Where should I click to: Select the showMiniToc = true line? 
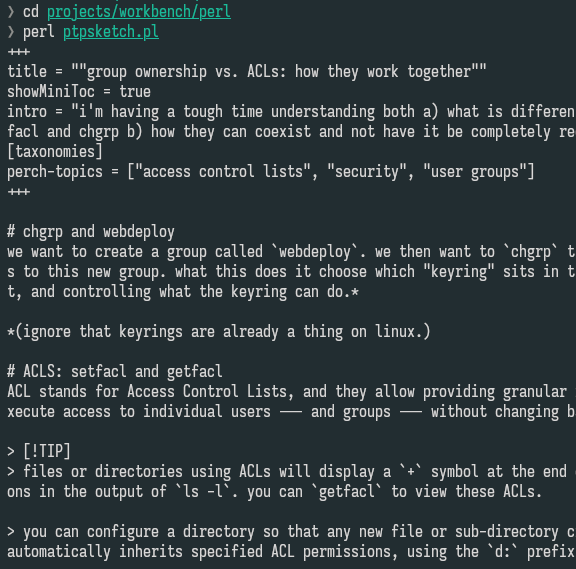click(79, 92)
